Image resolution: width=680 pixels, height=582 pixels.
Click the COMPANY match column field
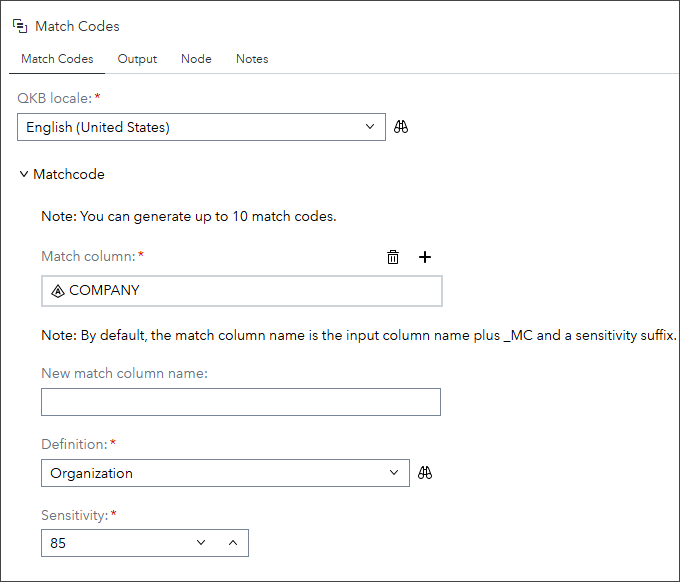[x=250, y=291]
